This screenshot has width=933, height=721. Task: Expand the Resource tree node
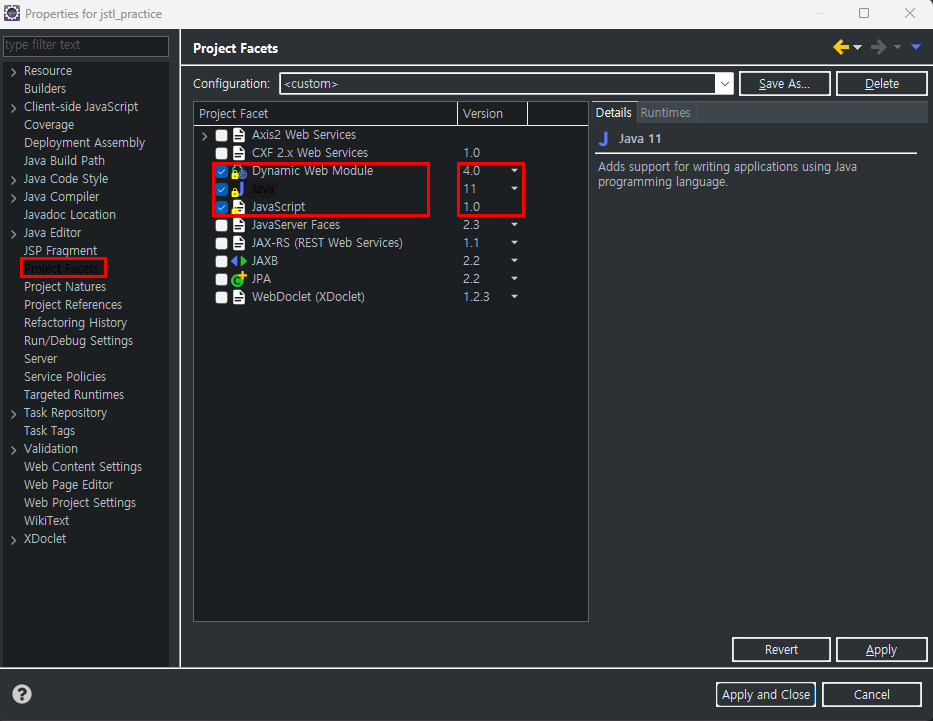point(13,71)
